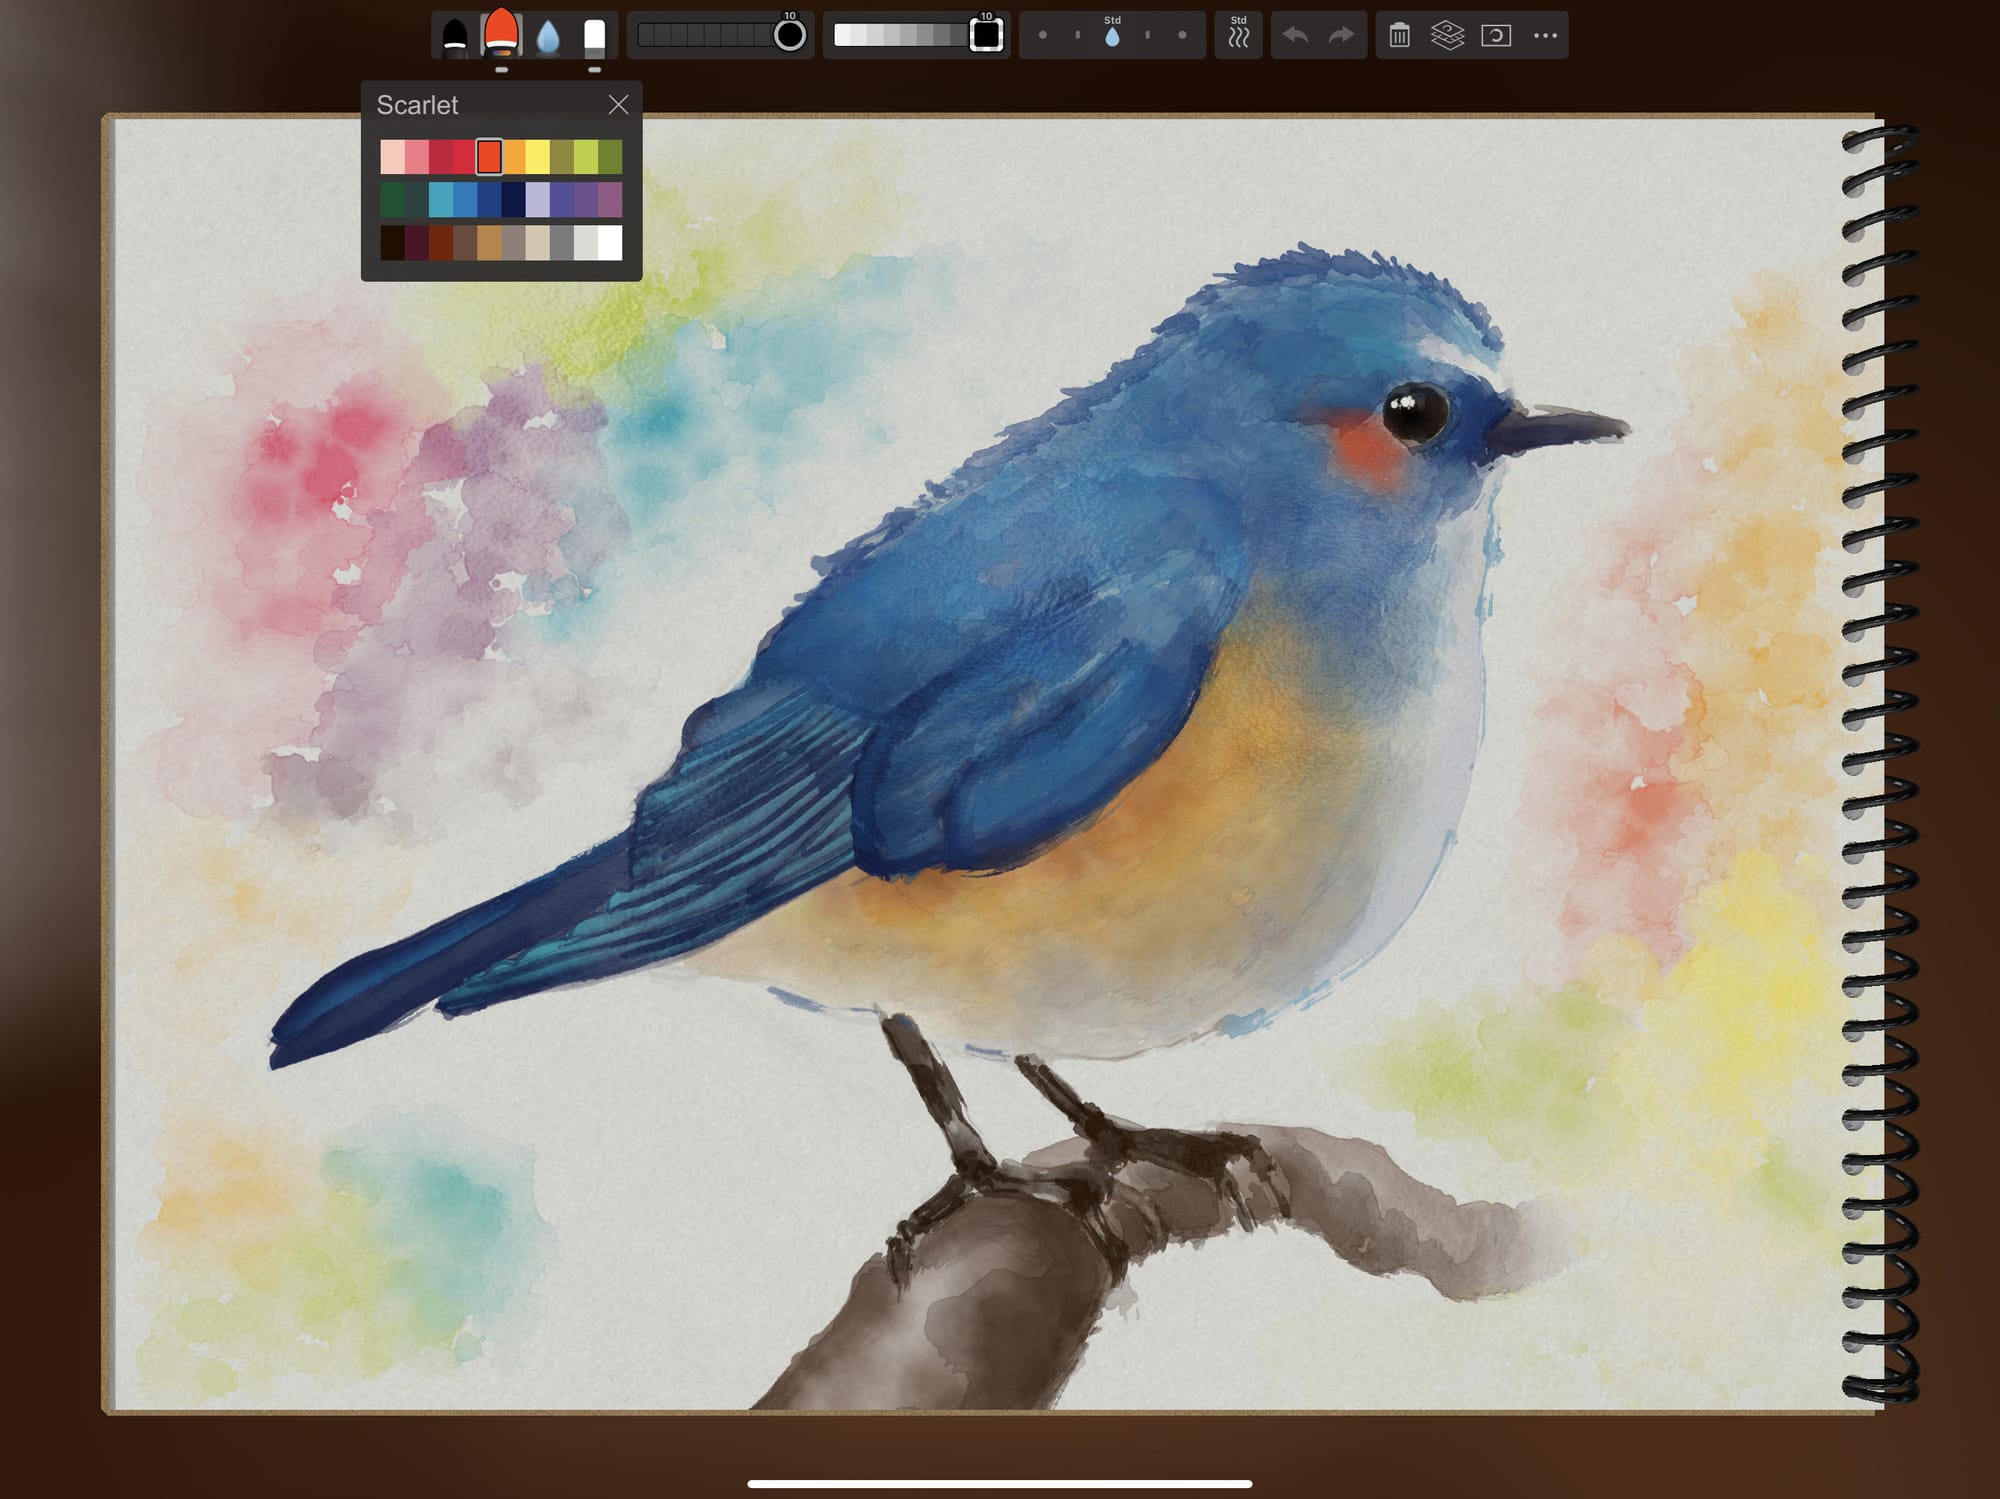Viewport: 2000px width, 1499px height.
Task: Open the canvas rotate/reset icon
Action: pos(1496,36)
